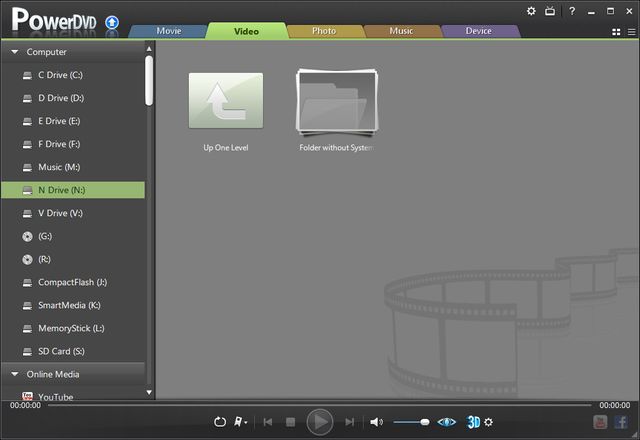Select E Drive (E:)
640x440 pixels.
coord(73,121)
